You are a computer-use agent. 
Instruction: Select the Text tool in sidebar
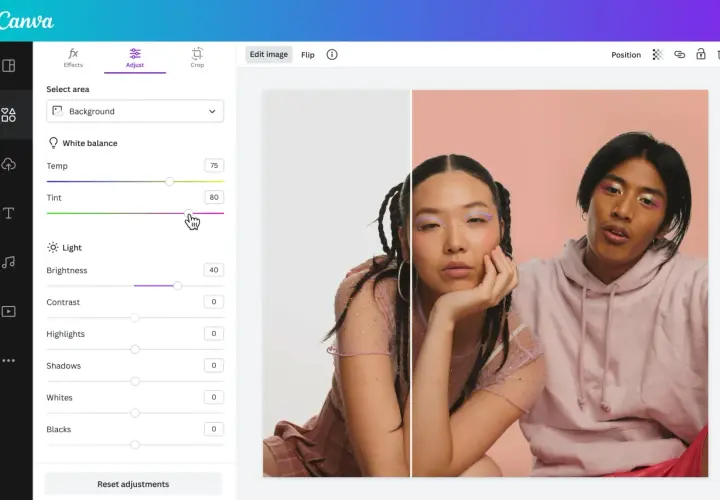pos(8,213)
